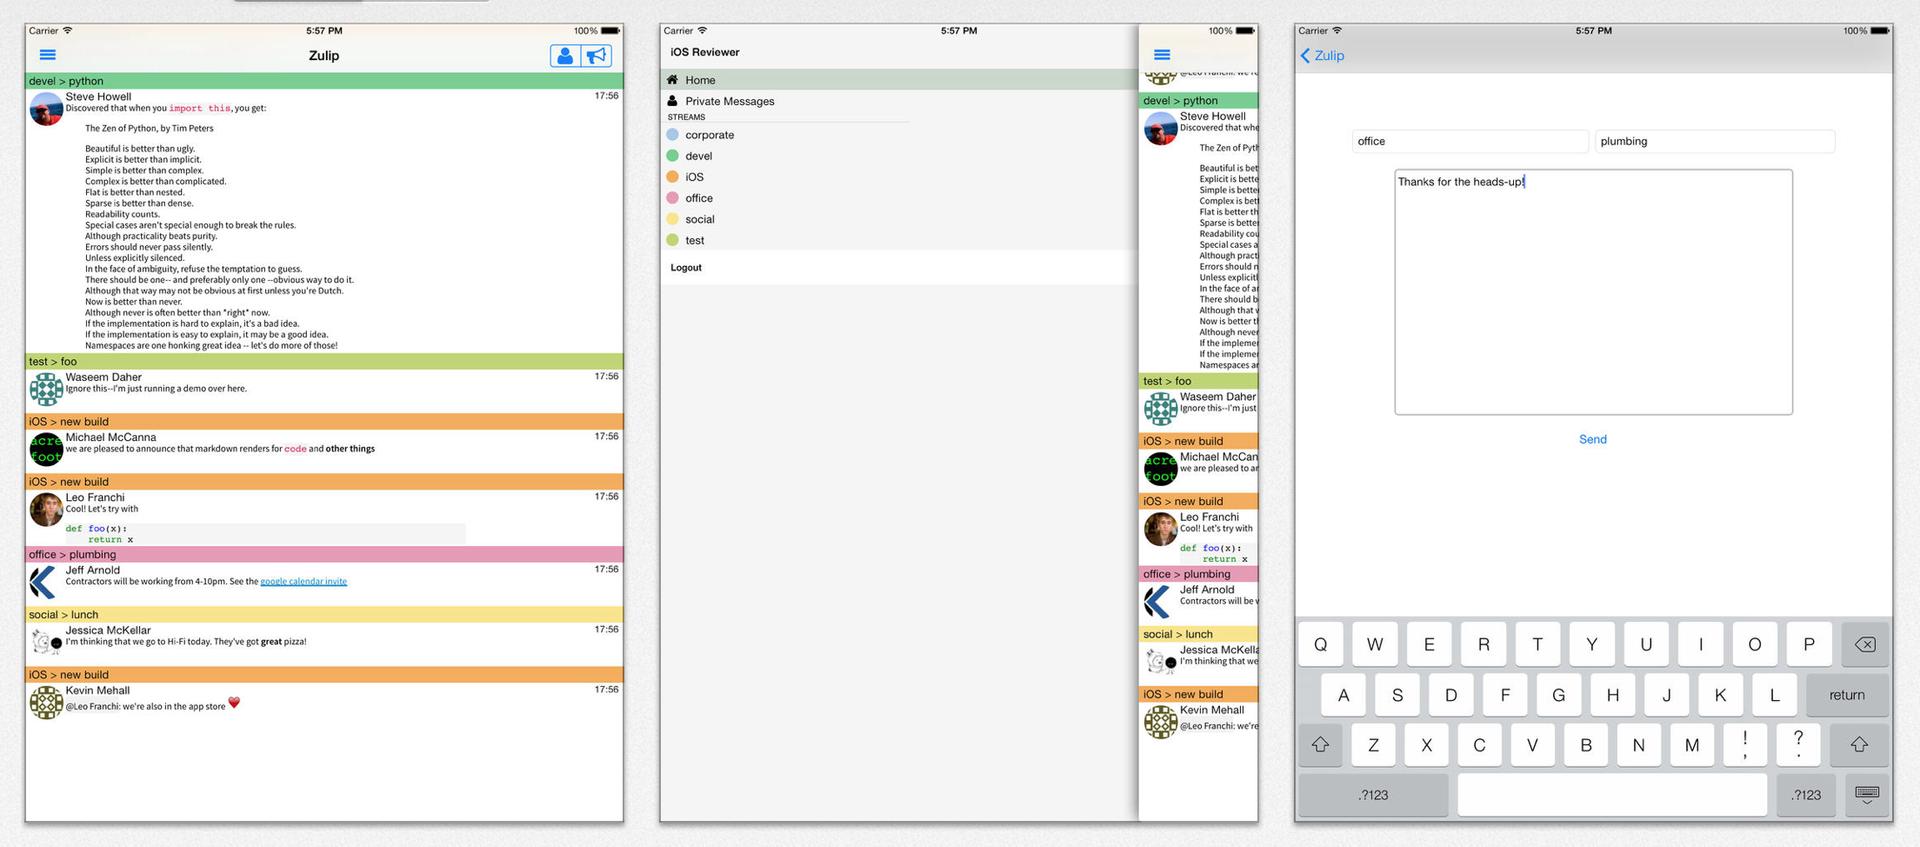Tap the P key on the keyboard
The width and height of the screenshot is (1920, 847).
point(1809,645)
